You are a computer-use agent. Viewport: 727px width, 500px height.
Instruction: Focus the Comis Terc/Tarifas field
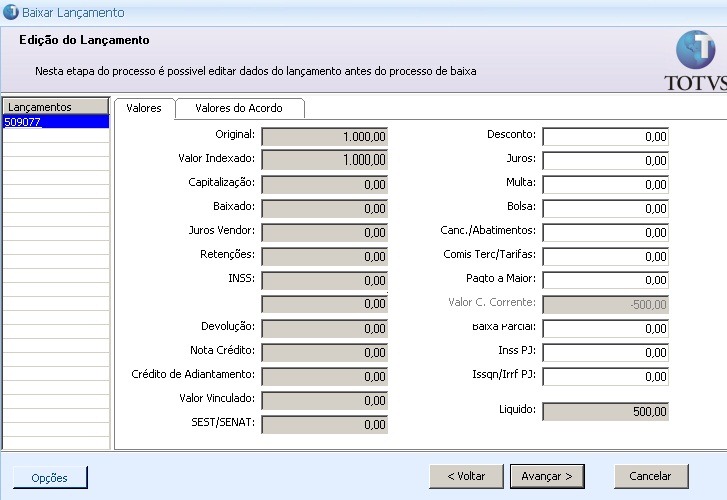[606, 256]
